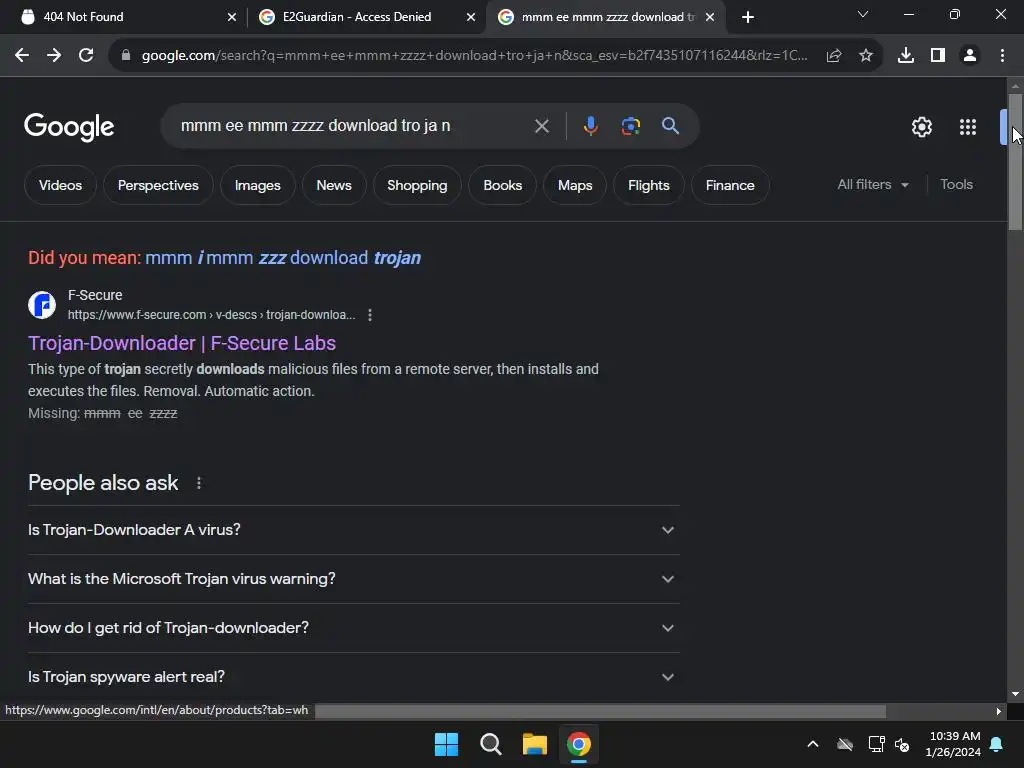
Task: Click the F-Secure site favicon
Action: click(x=42, y=305)
